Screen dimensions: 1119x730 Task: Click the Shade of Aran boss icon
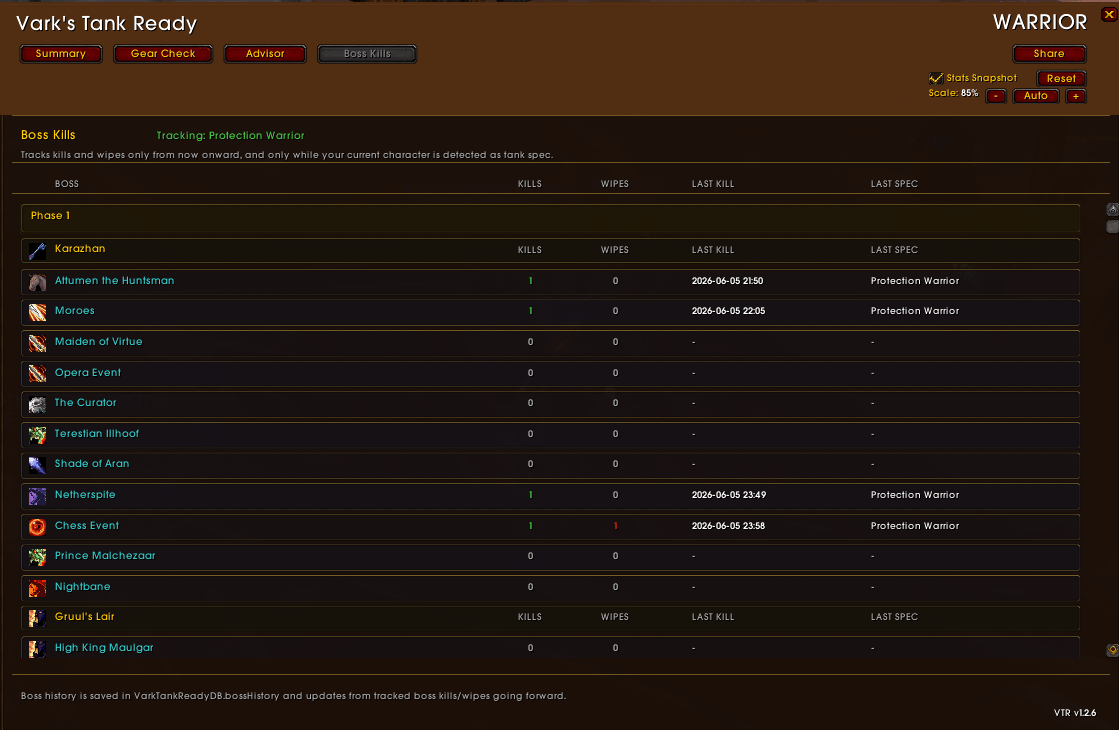[37, 465]
